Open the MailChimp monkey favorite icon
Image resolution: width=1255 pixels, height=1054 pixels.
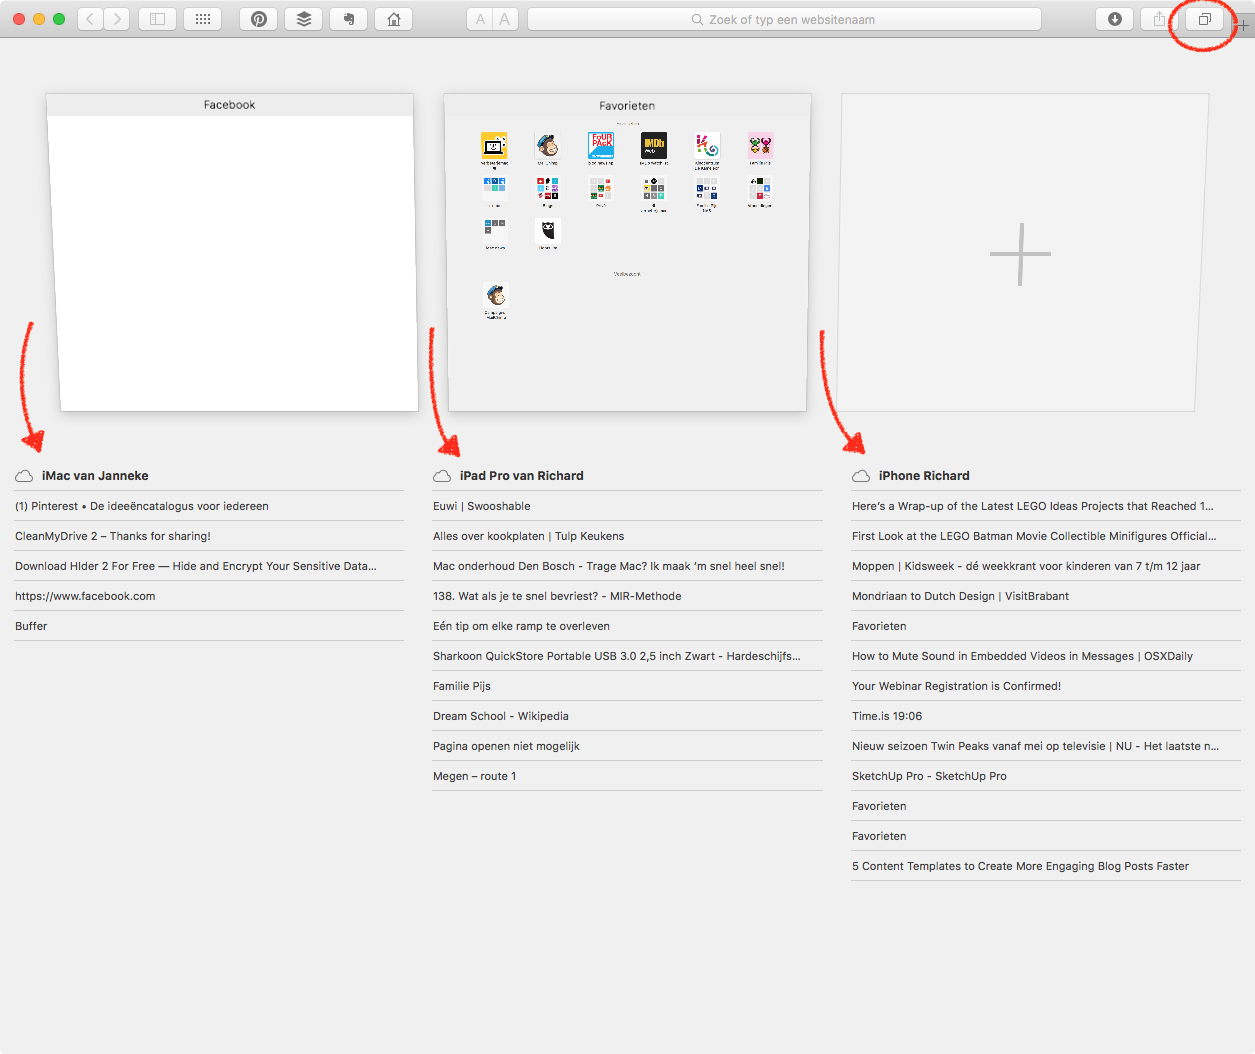click(548, 145)
